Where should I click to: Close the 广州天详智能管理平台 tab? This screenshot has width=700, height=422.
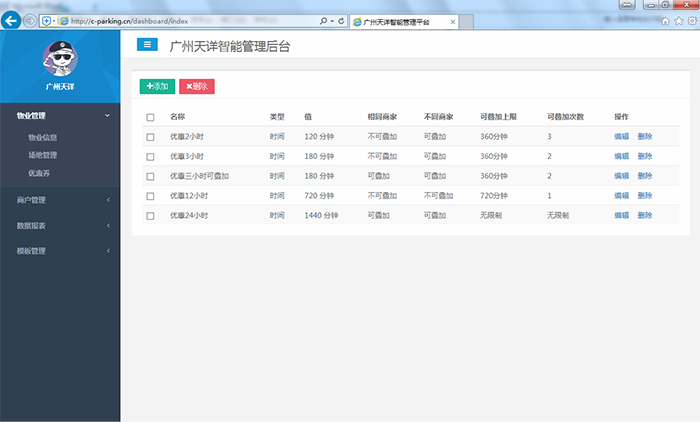coord(453,21)
